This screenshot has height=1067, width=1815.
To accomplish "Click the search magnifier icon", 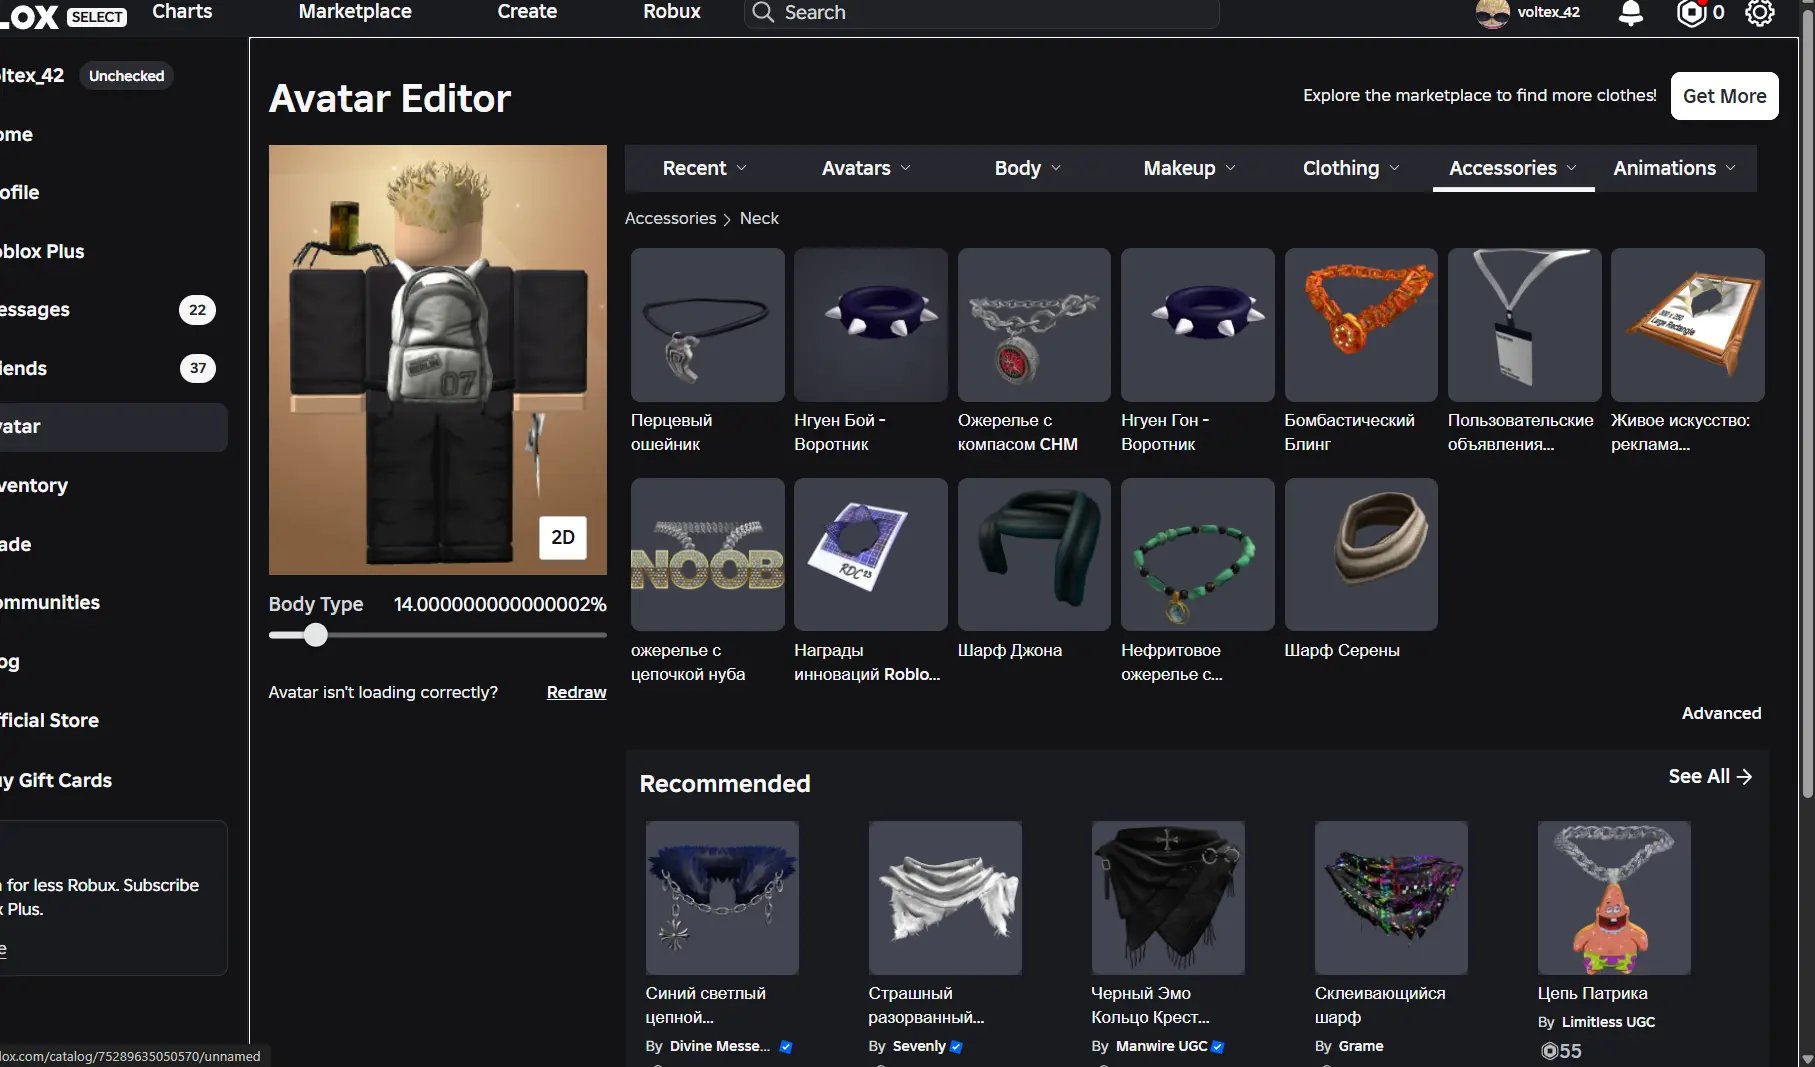I will pos(763,12).
